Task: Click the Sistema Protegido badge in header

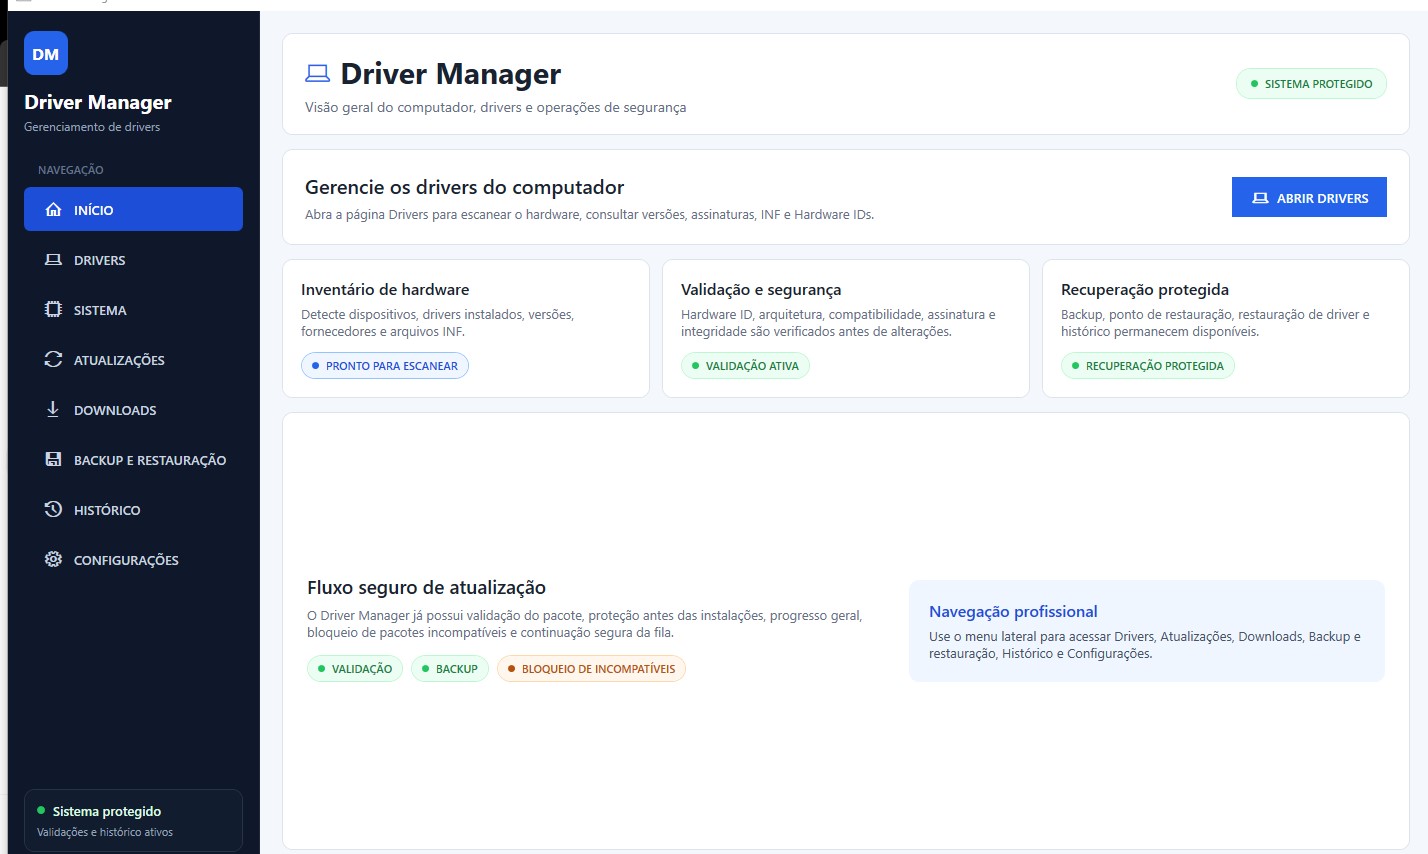Action: pyautogui.click(x=1311, y=84)
